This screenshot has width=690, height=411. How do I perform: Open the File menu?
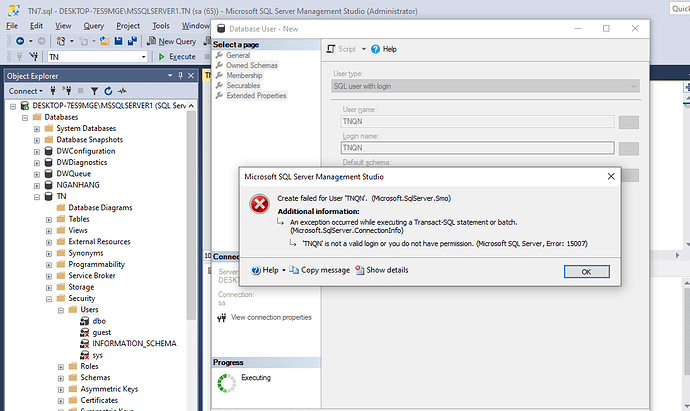(12, 26)
